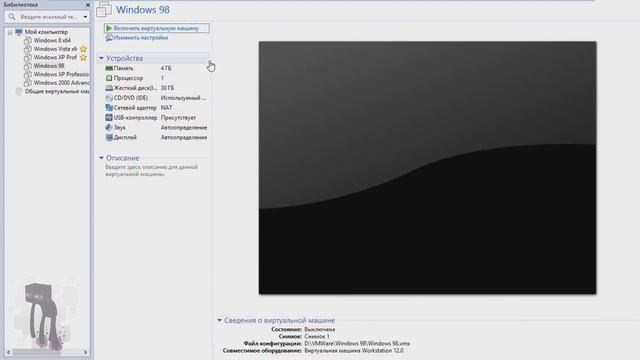Select Windows Vista x6 in library
Screen dimensions: 640x360
[x=55, y=49]
